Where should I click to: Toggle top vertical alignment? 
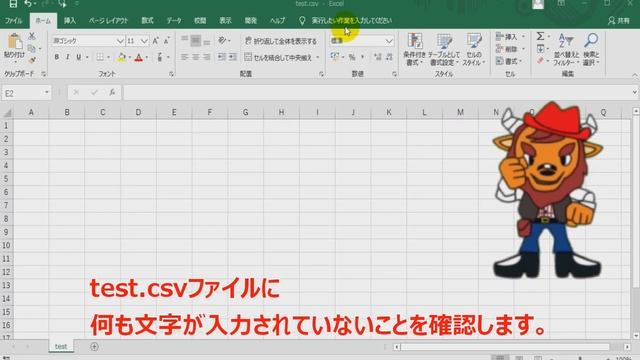[184, 40]
